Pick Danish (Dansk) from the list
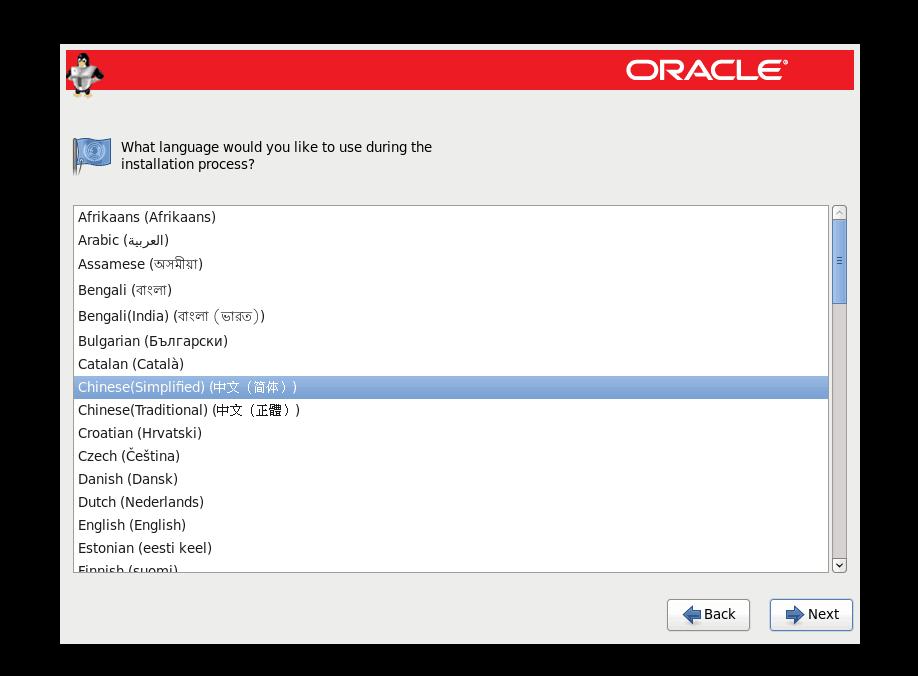This screenshot has width=918, height=676. pos(128,479)
